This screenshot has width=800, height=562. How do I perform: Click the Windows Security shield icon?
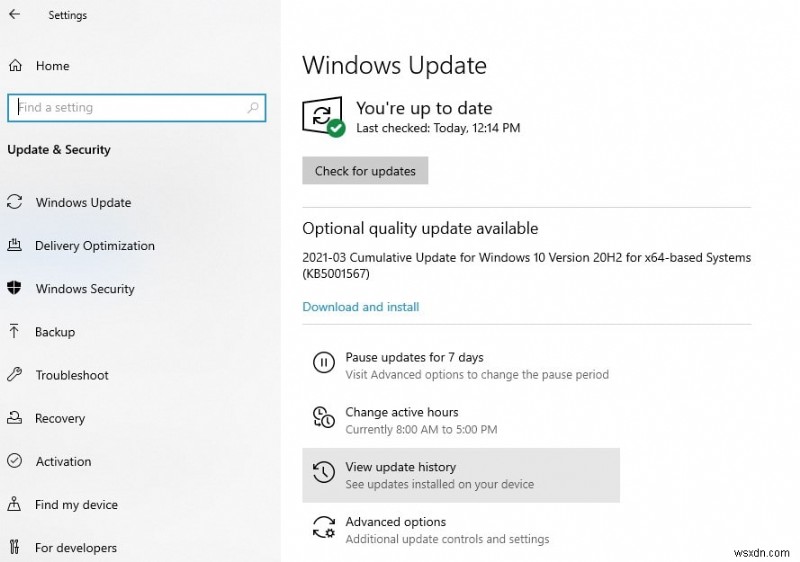pyautogui.click(x=14, y=288)
